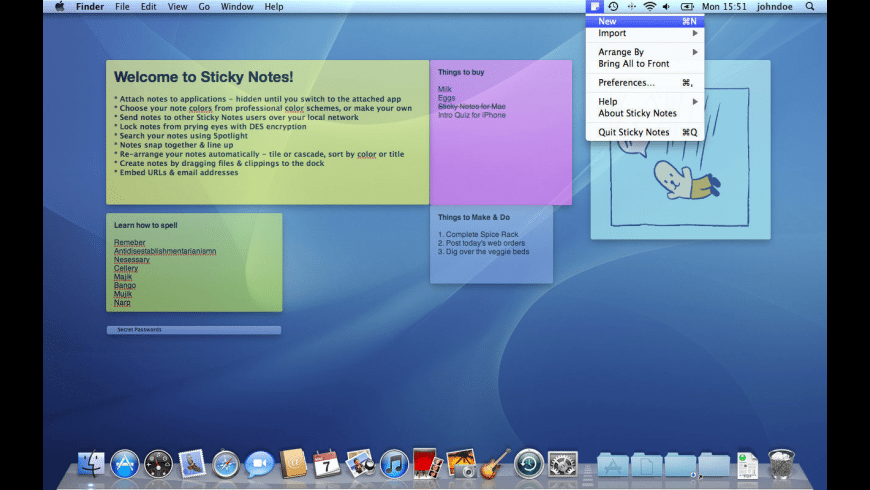
Task: Launch Safari from the Dock
Action: coord(226,463)
